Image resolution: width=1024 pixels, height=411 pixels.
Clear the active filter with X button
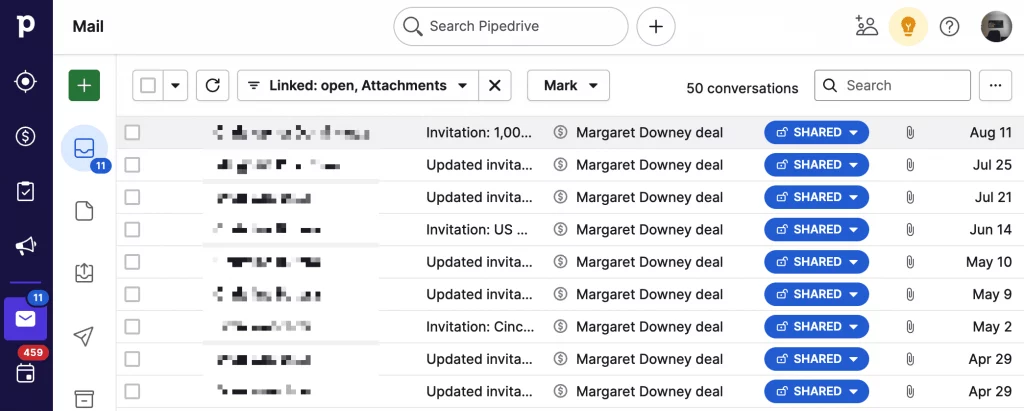494,86
